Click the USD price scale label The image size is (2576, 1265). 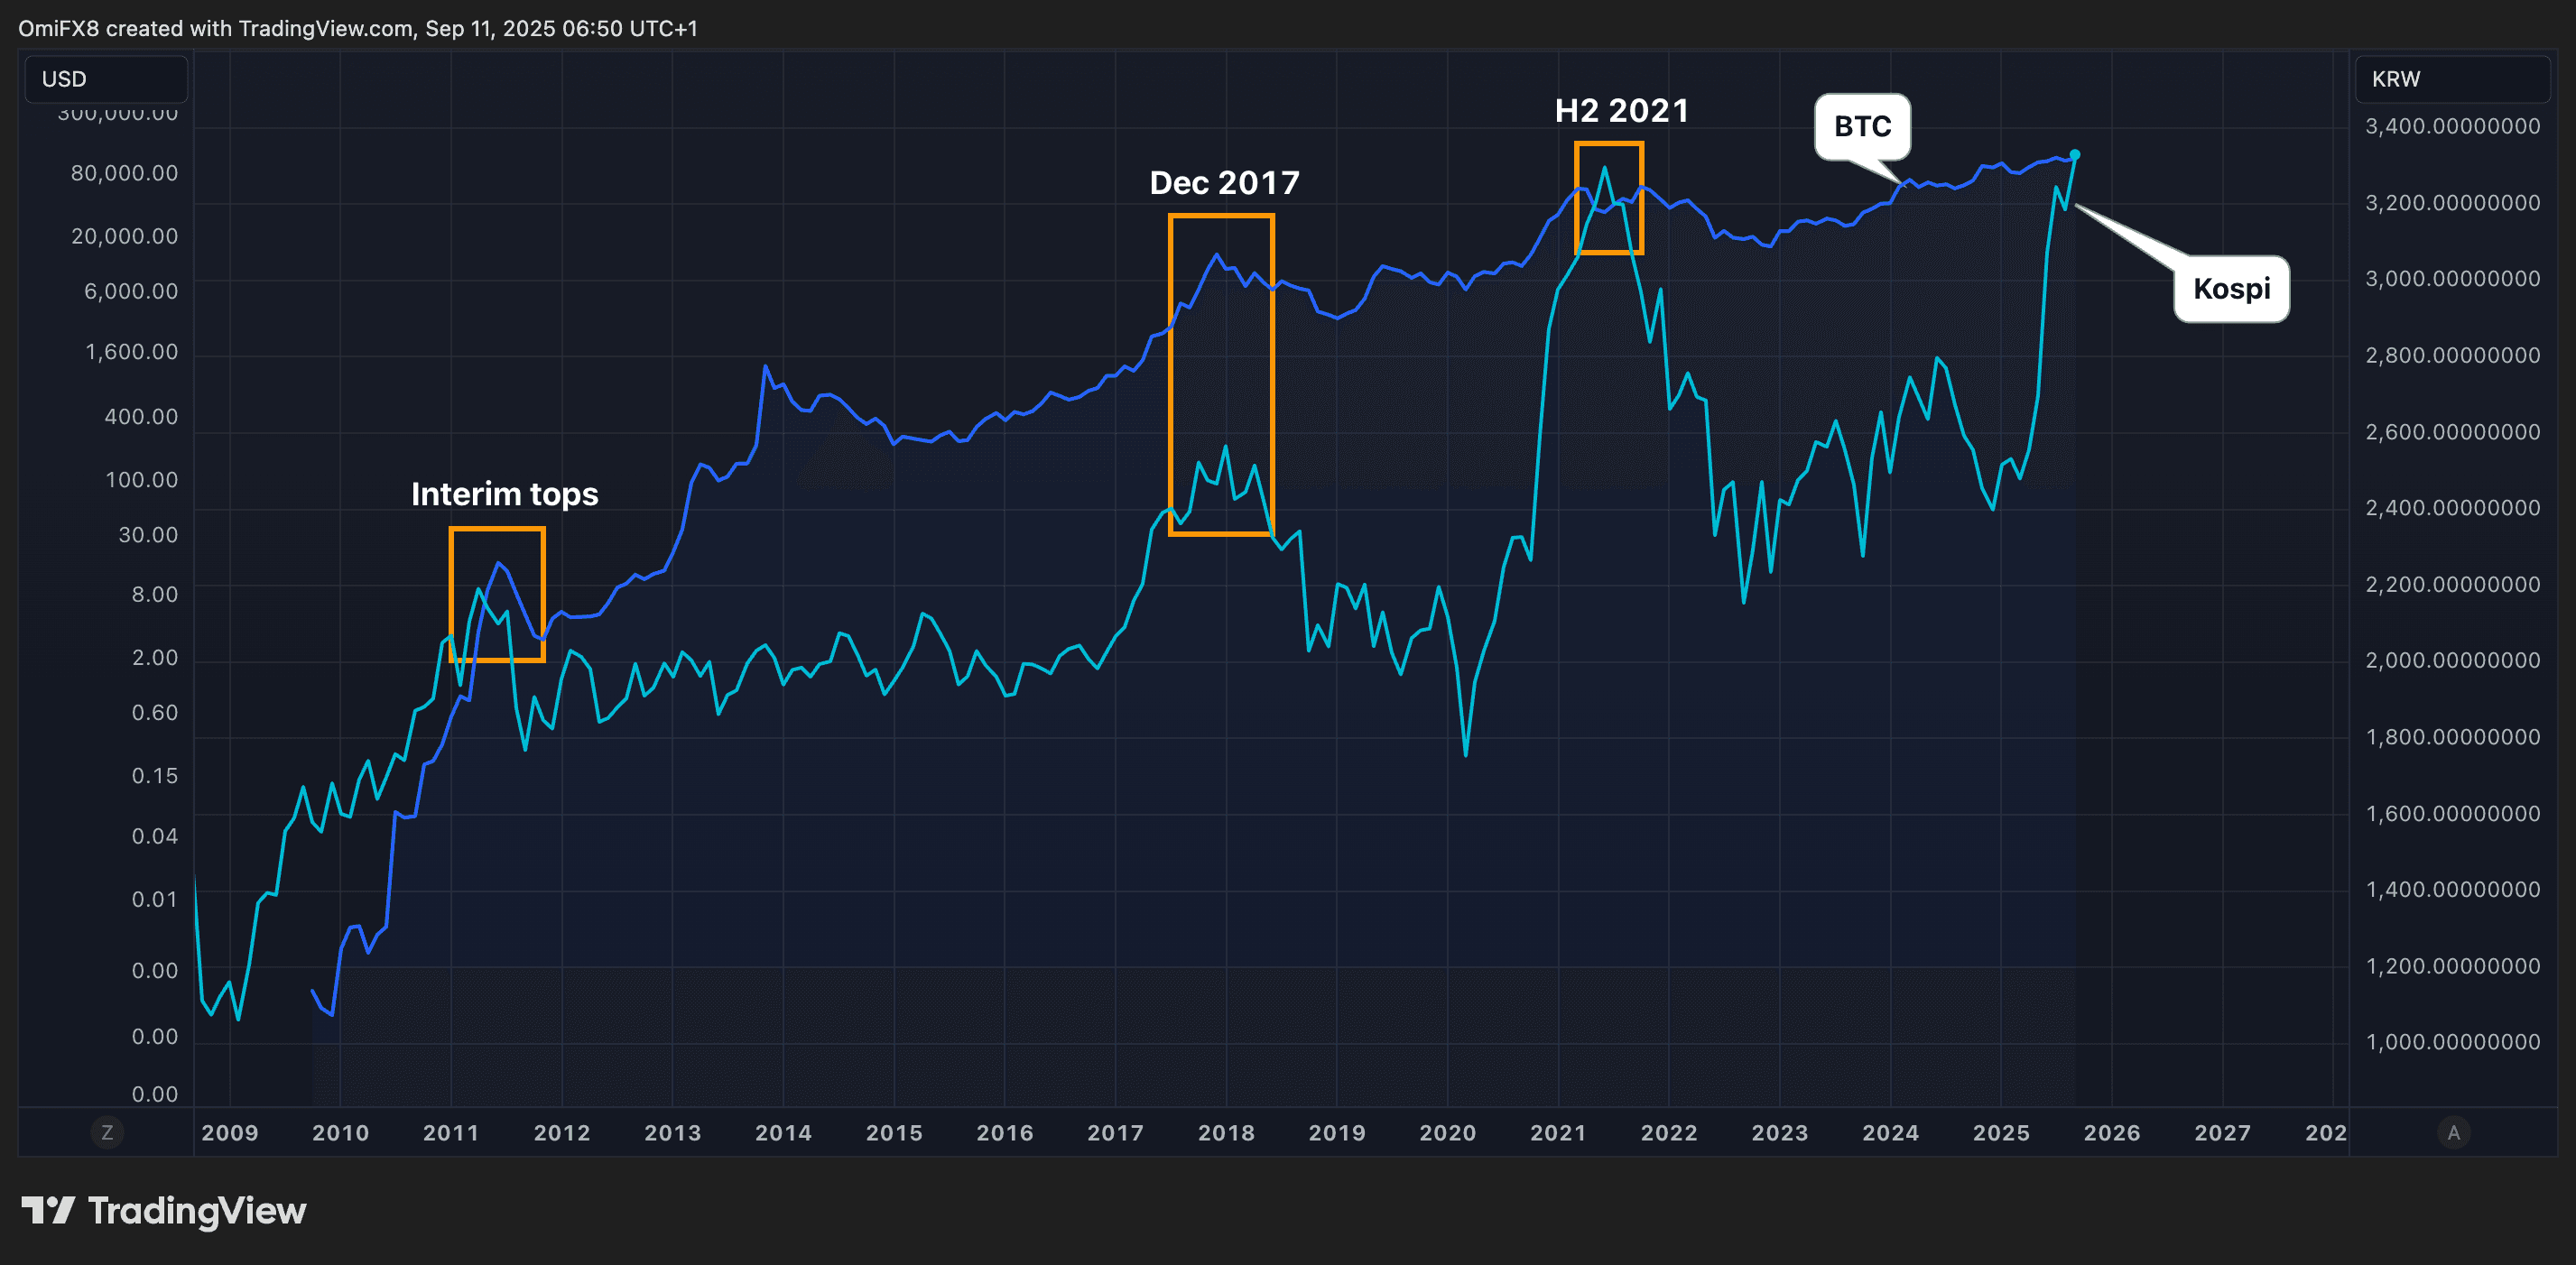click(65, 79)
